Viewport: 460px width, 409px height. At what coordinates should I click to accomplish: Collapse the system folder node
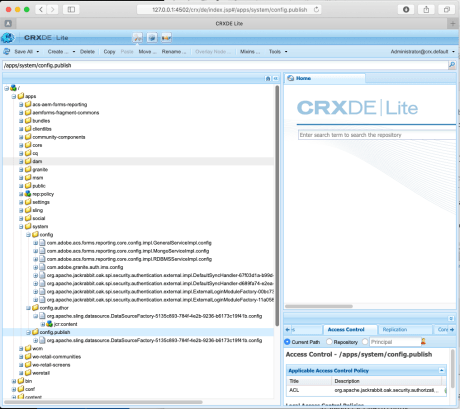click(x=21, y=226)
